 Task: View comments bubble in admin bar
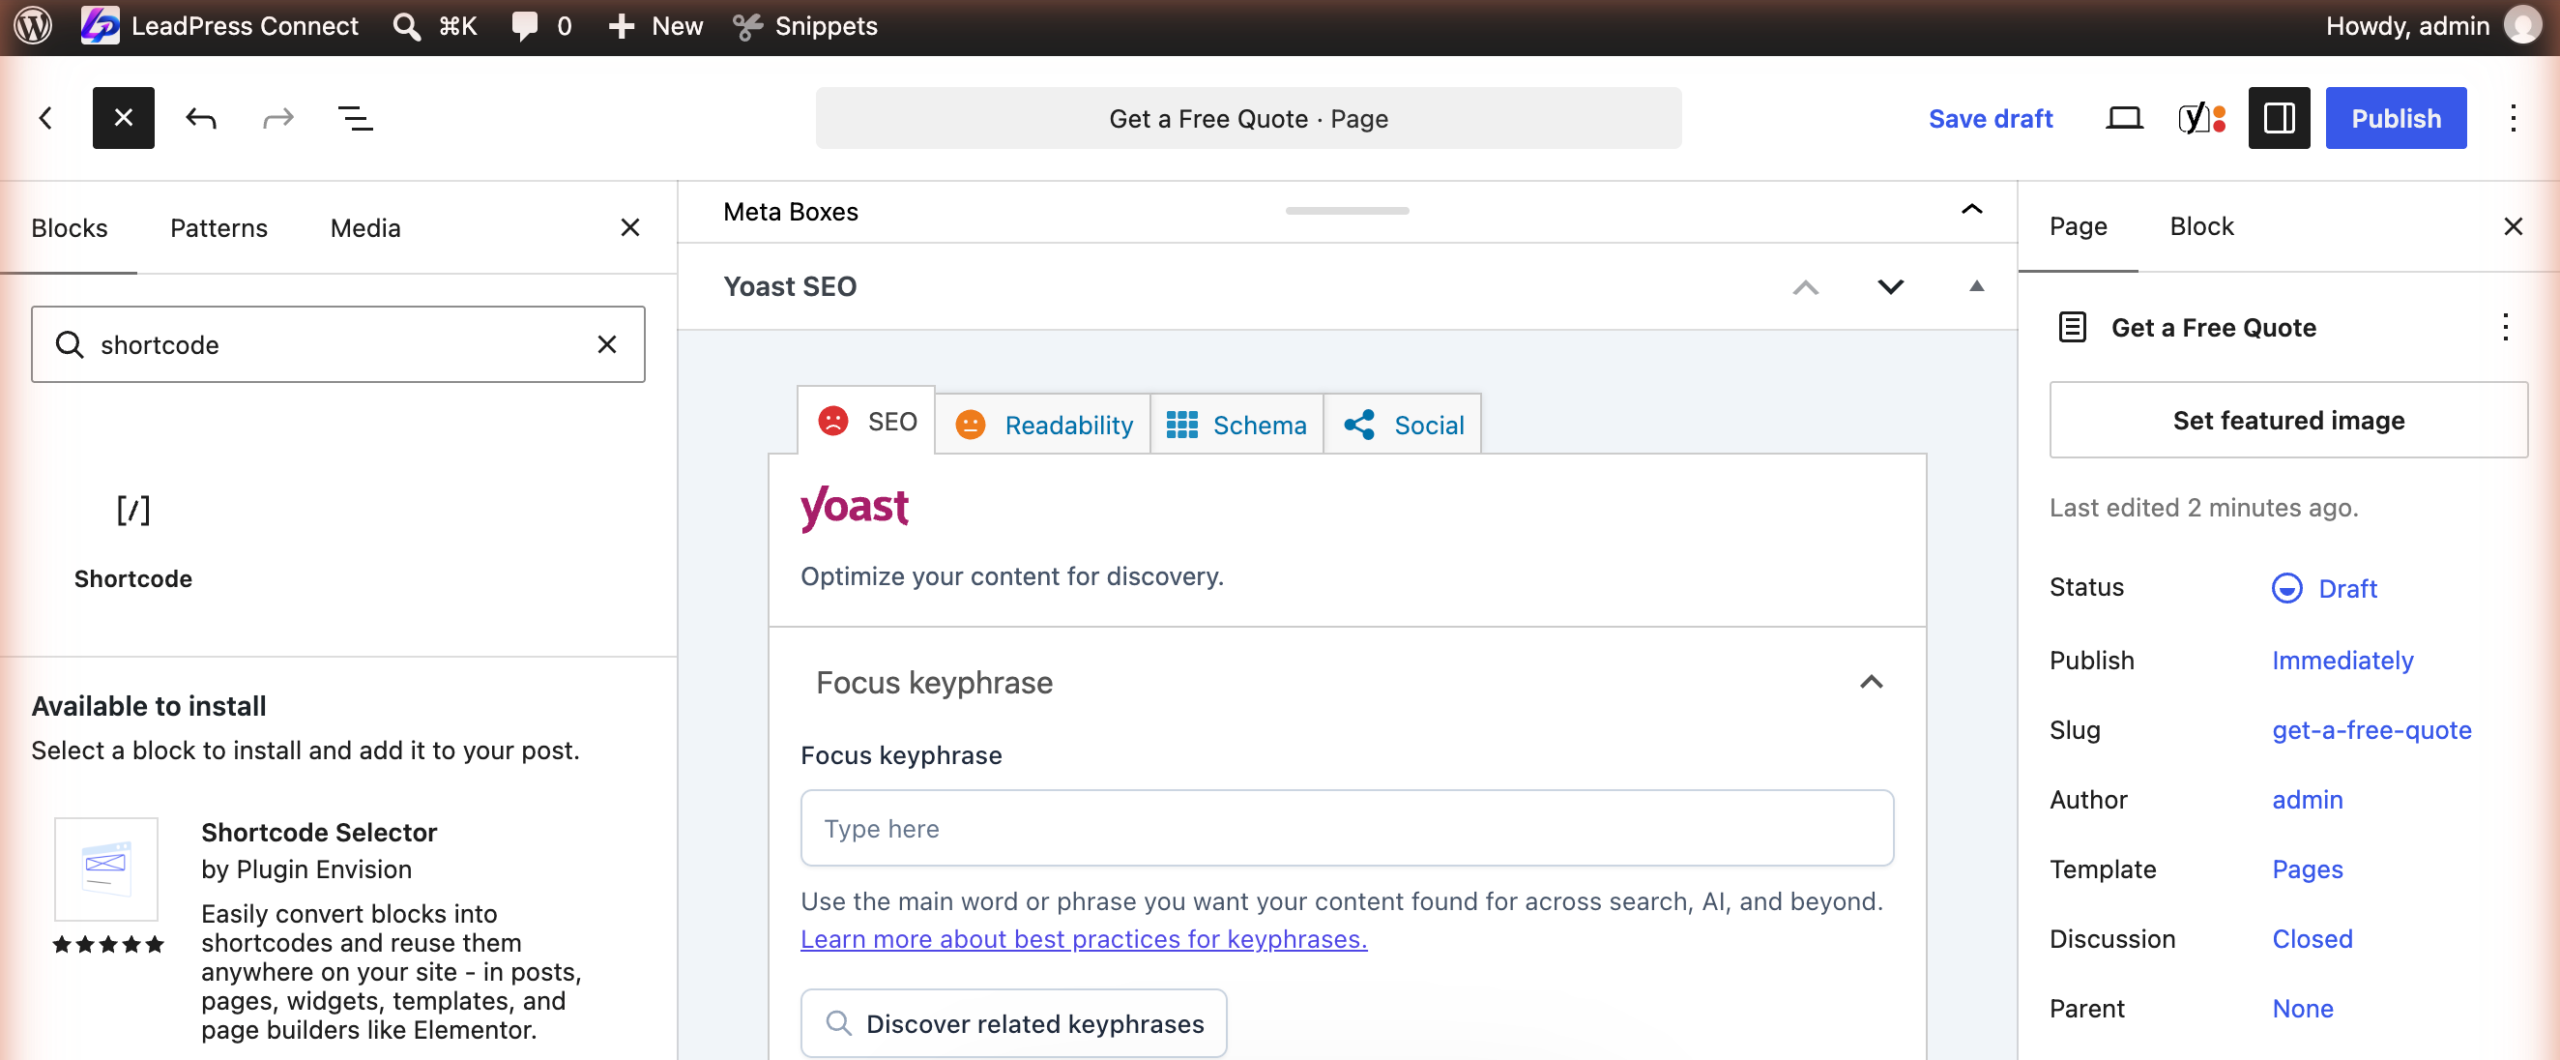[541, 26]
